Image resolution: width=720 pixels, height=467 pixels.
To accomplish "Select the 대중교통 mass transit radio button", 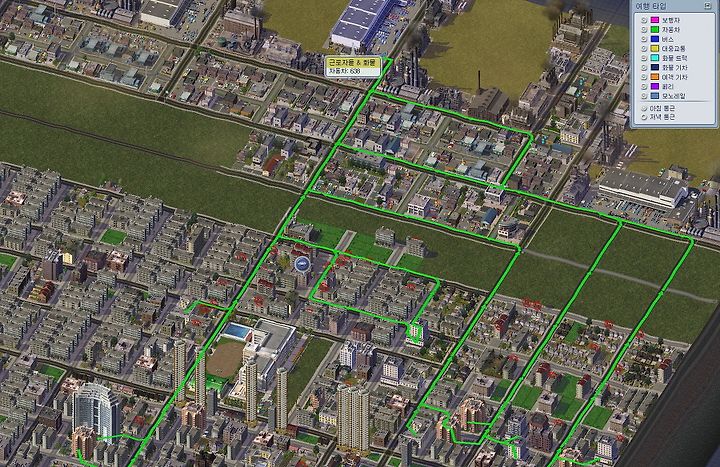I will pos(644,49).
